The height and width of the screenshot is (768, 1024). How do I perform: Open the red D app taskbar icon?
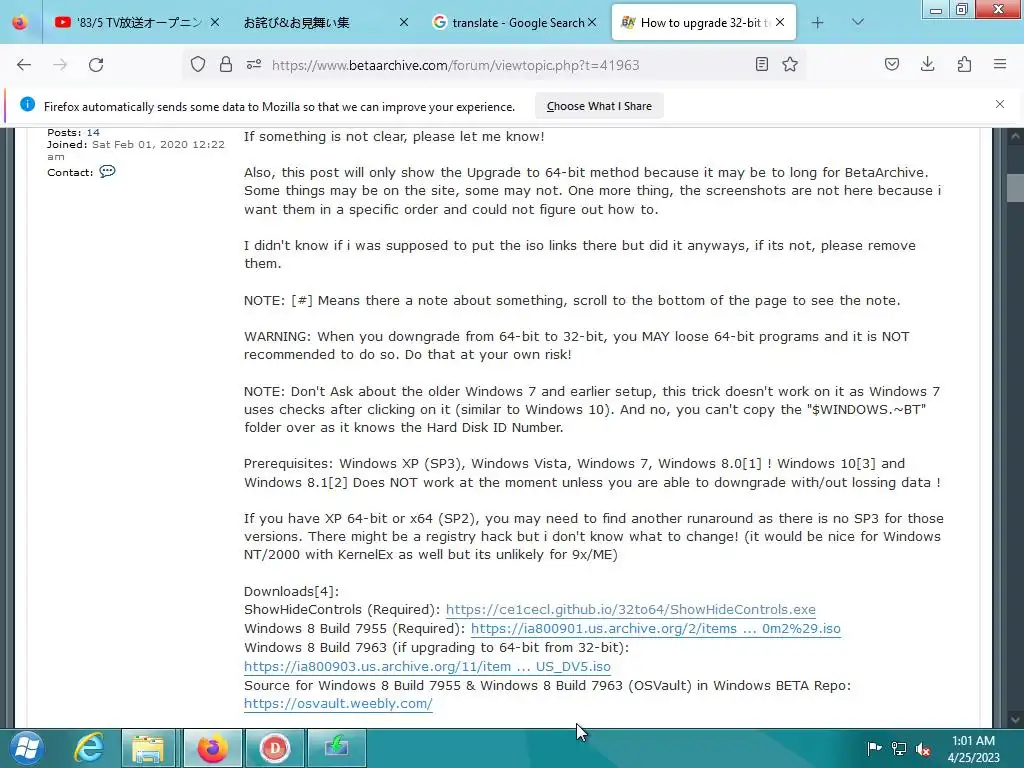[274, 748]
